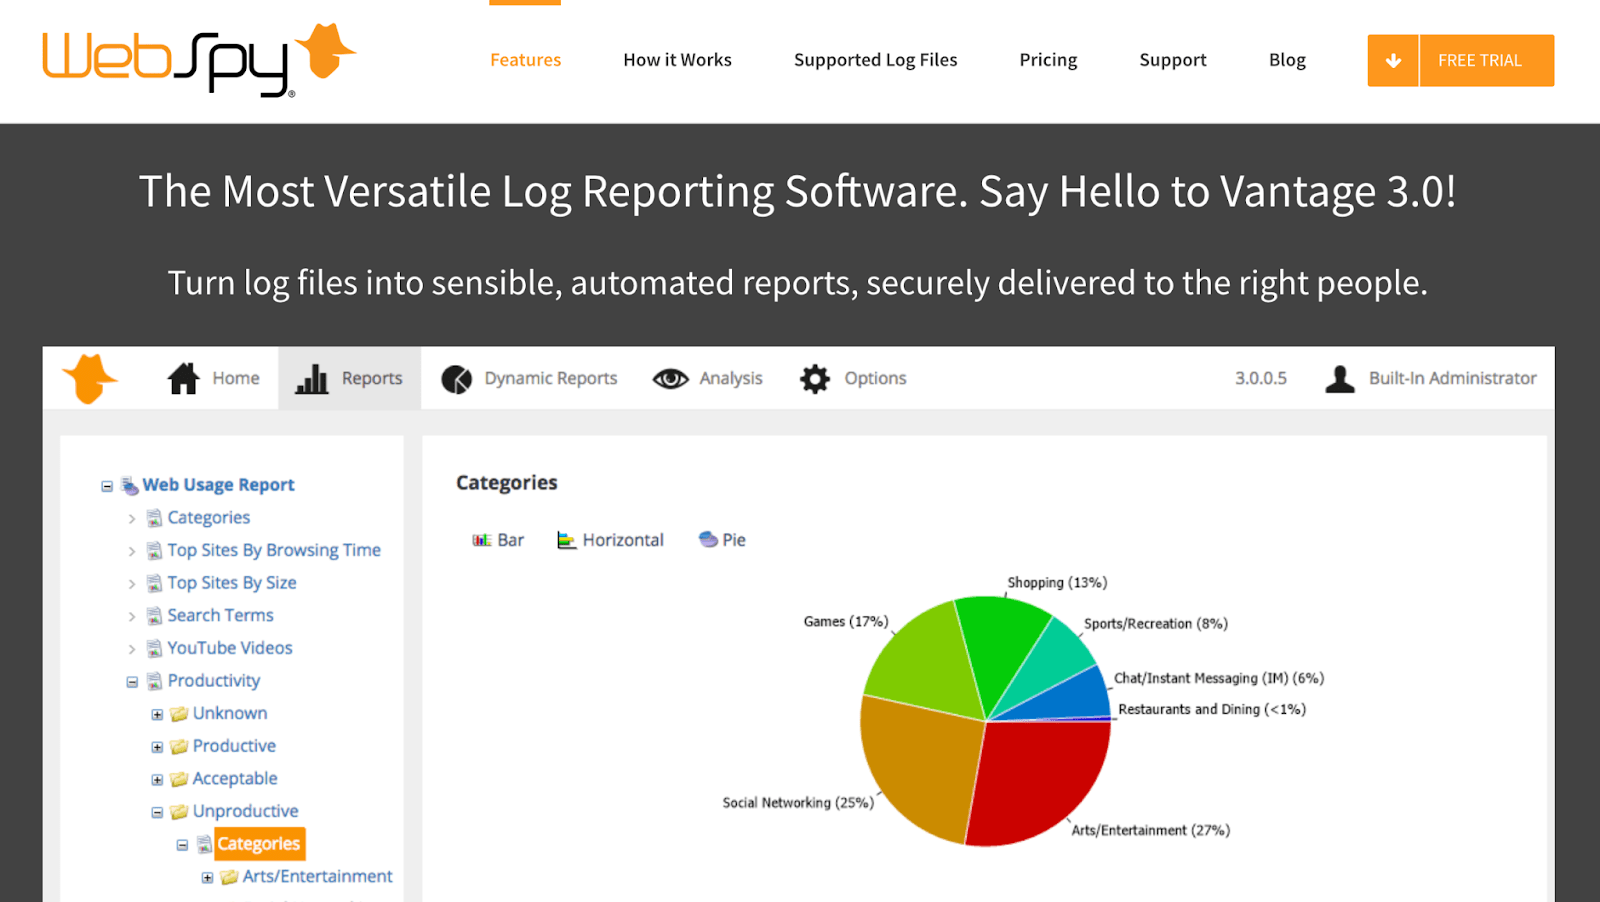Collapse the Unproductive folder node
The height and width of the screenshot is (902, 1600).
(x=157, y=813)
